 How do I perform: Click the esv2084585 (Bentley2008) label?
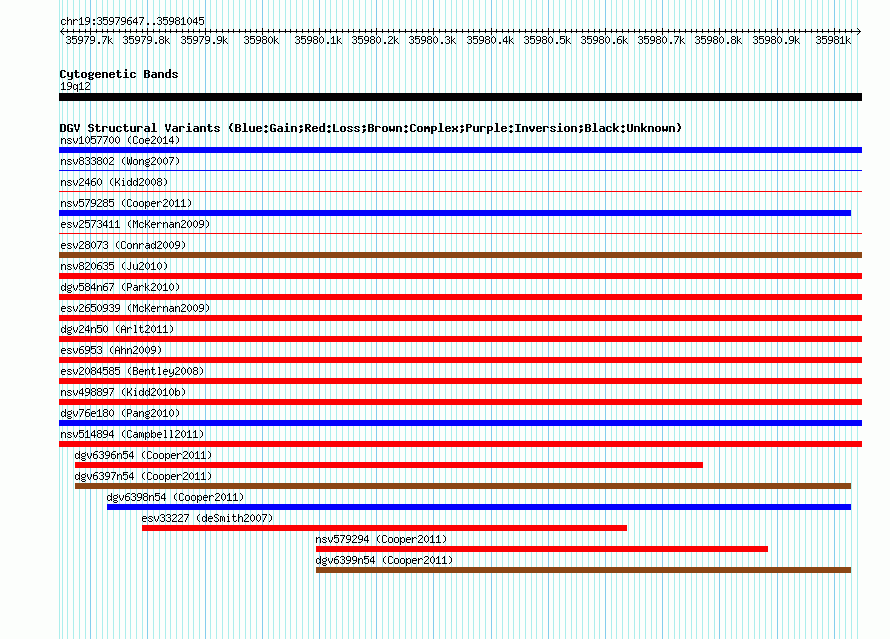click(x=132, y=371)
